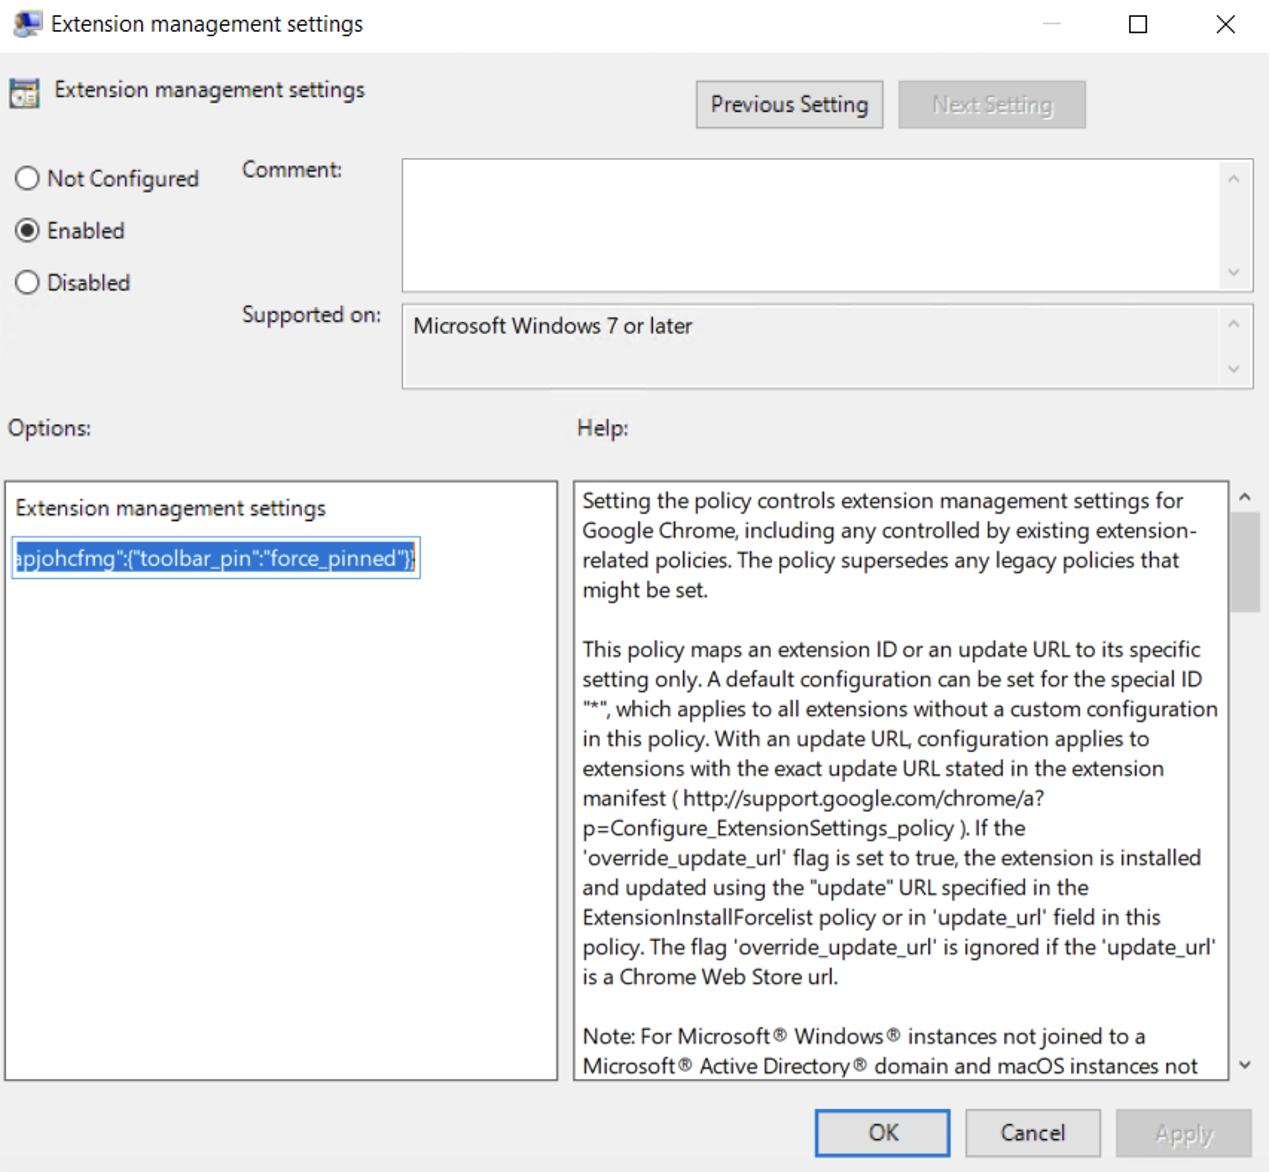Choose the Disabled radio option
Viewport: 1270px width, 1172px height.
(28, 283)
